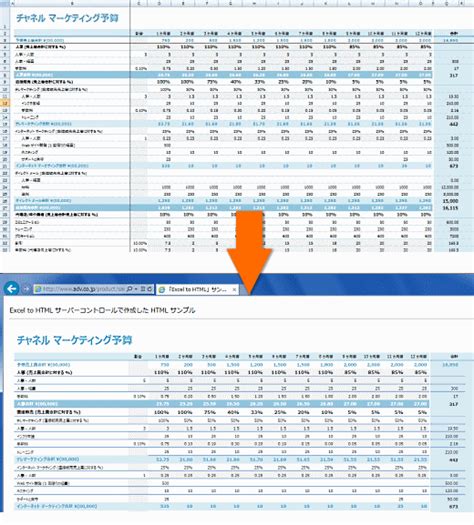Click the HTML page heading チャネル マーケティング予算
This screenshot has height=525, width=474.
(74, 340)
